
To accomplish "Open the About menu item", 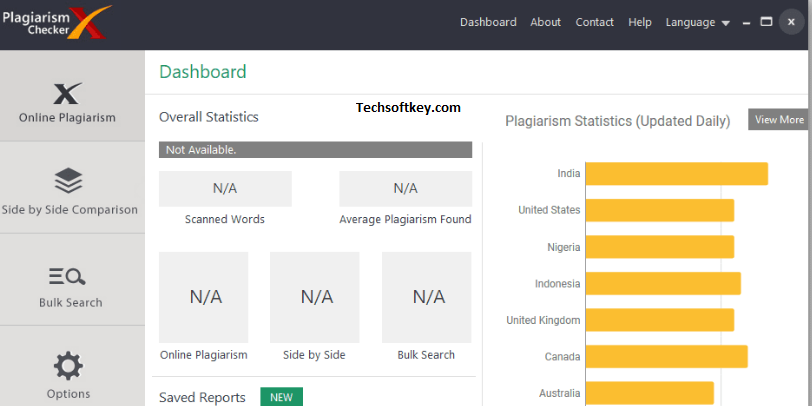I will [x=545, y=22].
